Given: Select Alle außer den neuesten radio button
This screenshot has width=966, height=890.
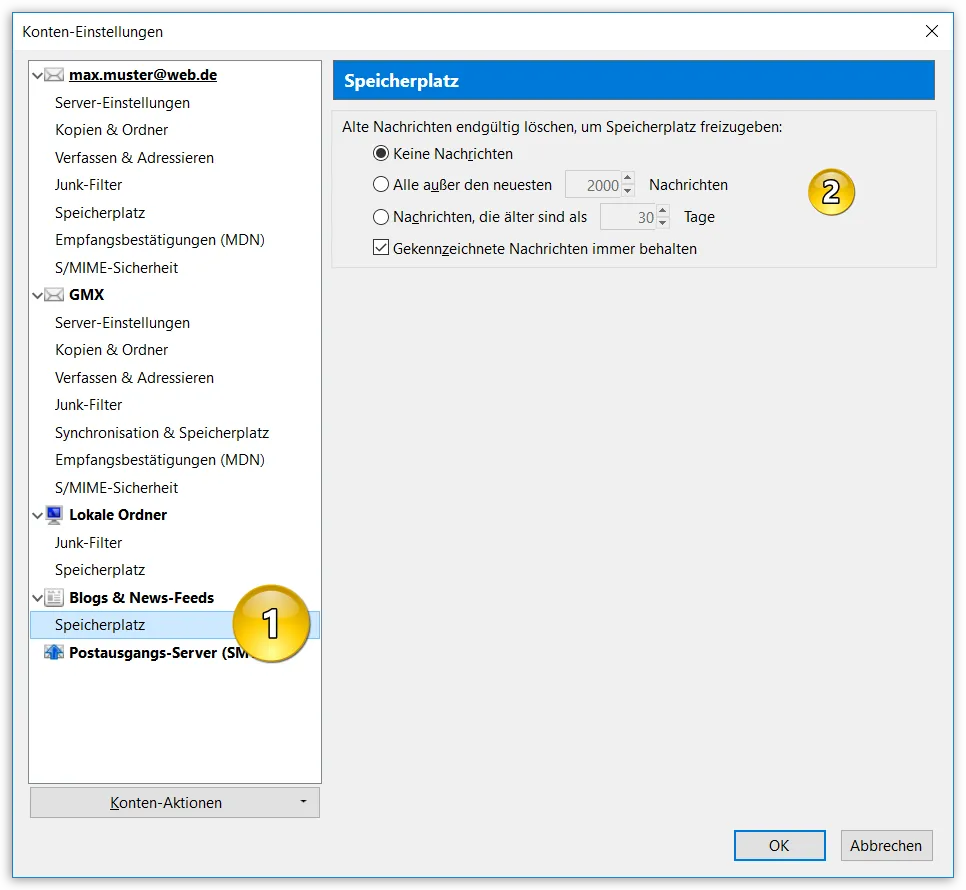Looking at the screenshot, I should [x=381, y=184].
